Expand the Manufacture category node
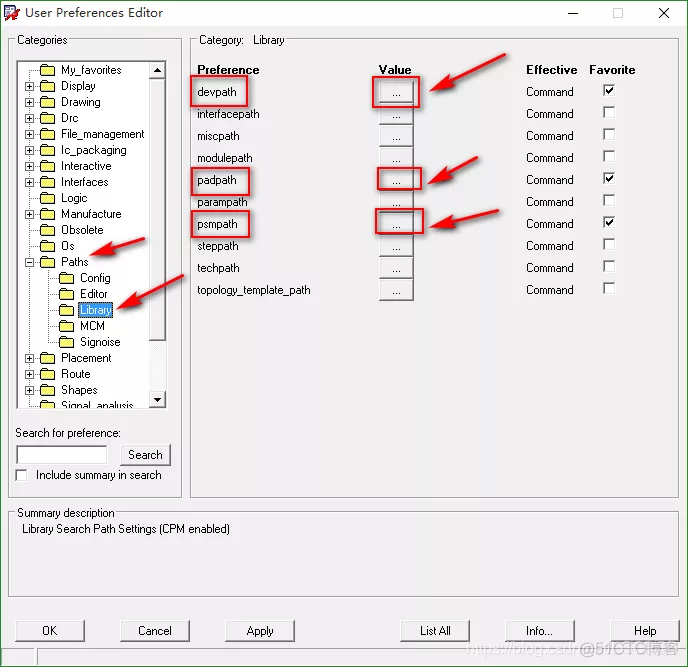This screenshot has height=667, width=688. (x=29, y=214)
